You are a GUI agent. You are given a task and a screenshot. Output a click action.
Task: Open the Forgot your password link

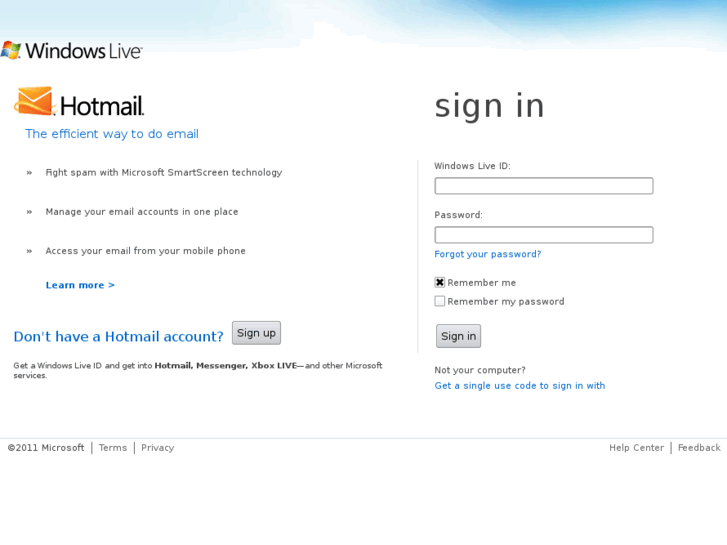[488, 254]
